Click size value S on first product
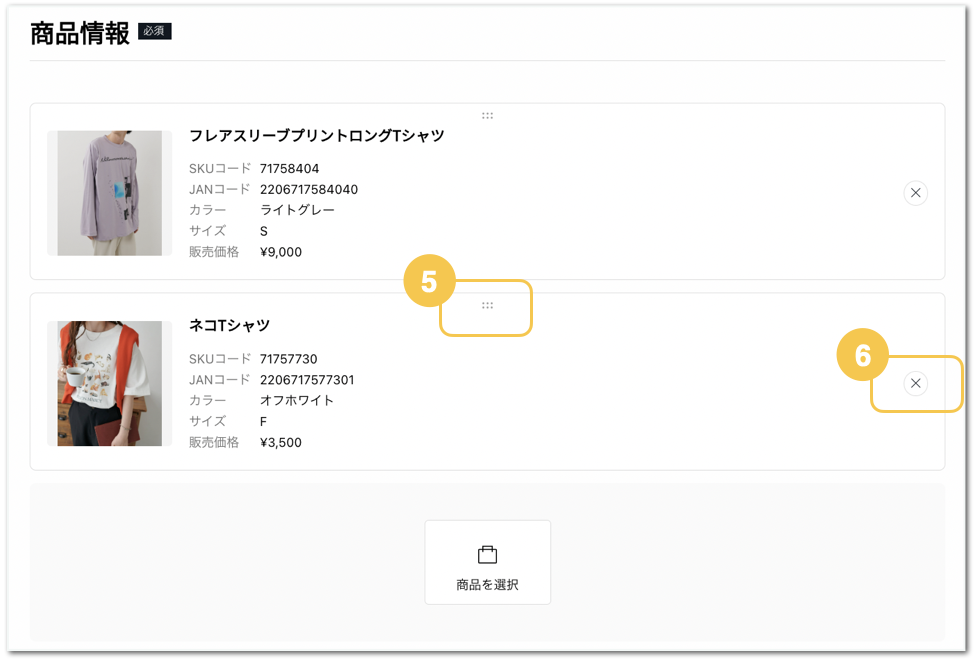 pos(264,231)
